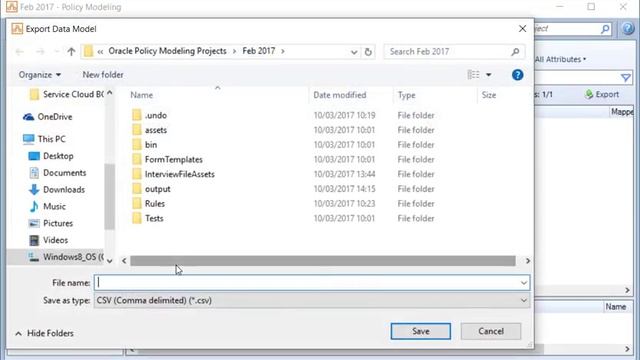This screenshot has width=640, height=360.
Task: Refresh the Feb 2017 folder listing
Action: 368,52
